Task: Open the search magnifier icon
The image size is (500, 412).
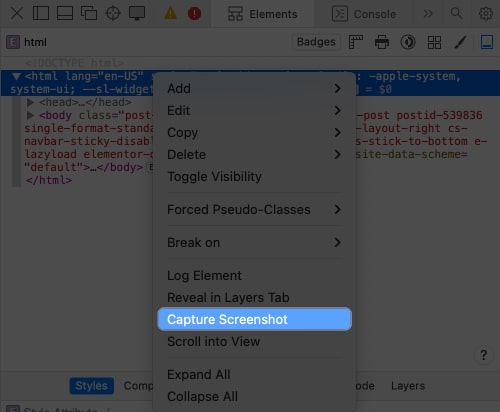Action: 456,14
